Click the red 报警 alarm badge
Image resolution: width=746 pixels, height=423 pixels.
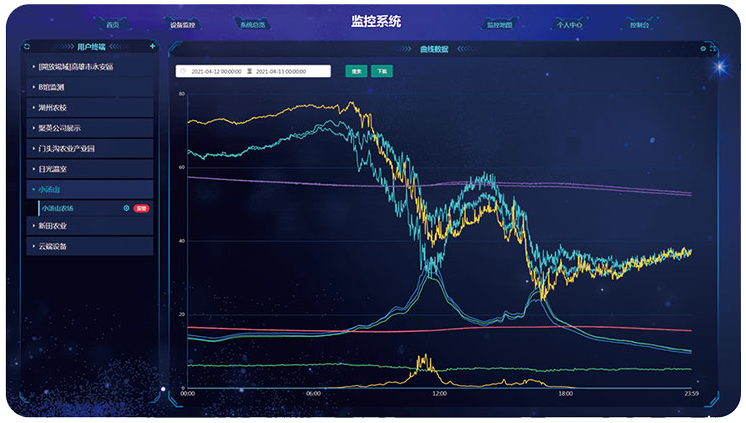tap(141, 208)
